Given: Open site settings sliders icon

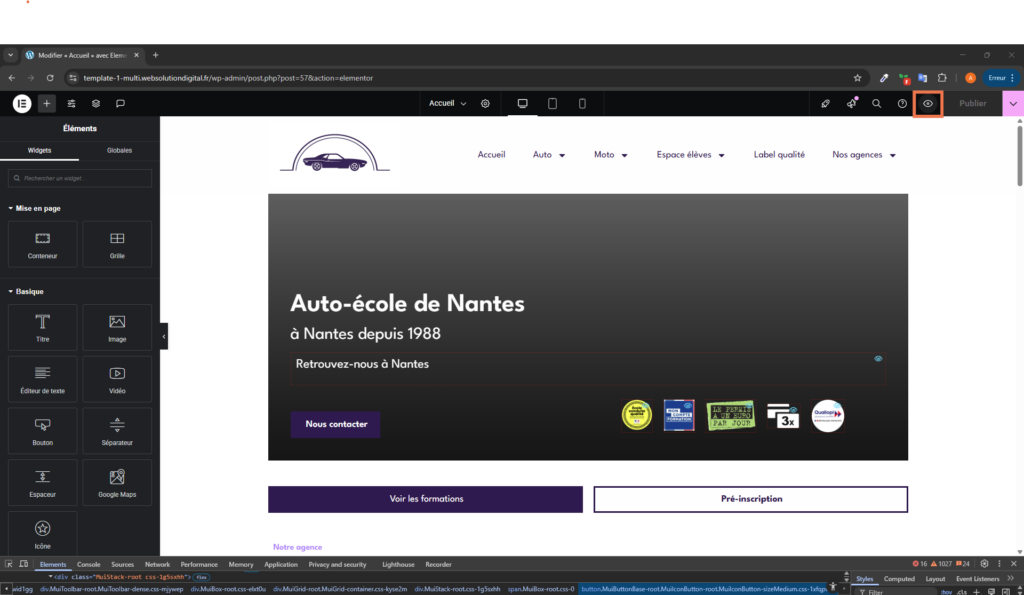Looking at the screenshot, I should click(x=72, y=103).
